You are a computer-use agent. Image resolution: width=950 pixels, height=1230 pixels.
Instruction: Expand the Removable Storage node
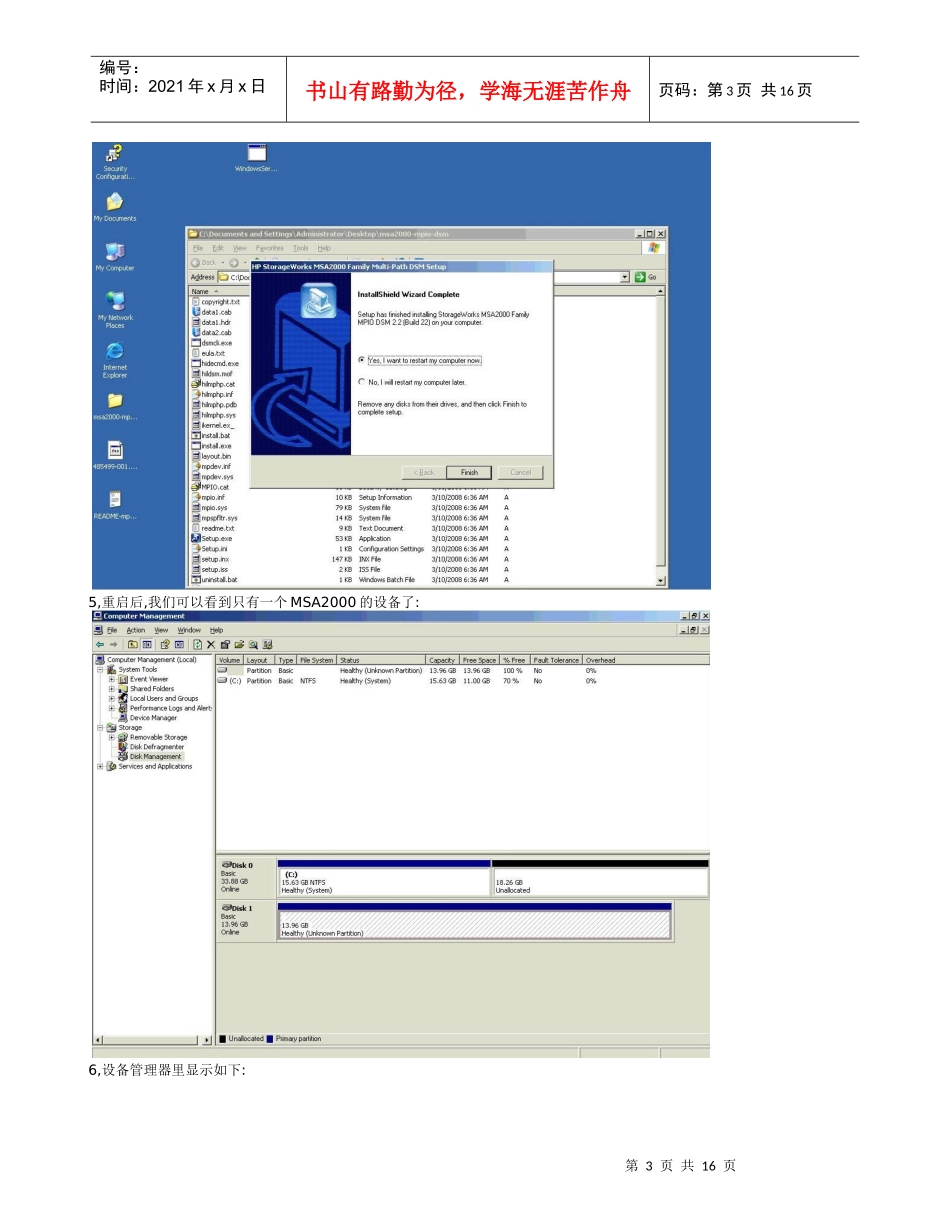pyautogui.click(x=112, y=737)
